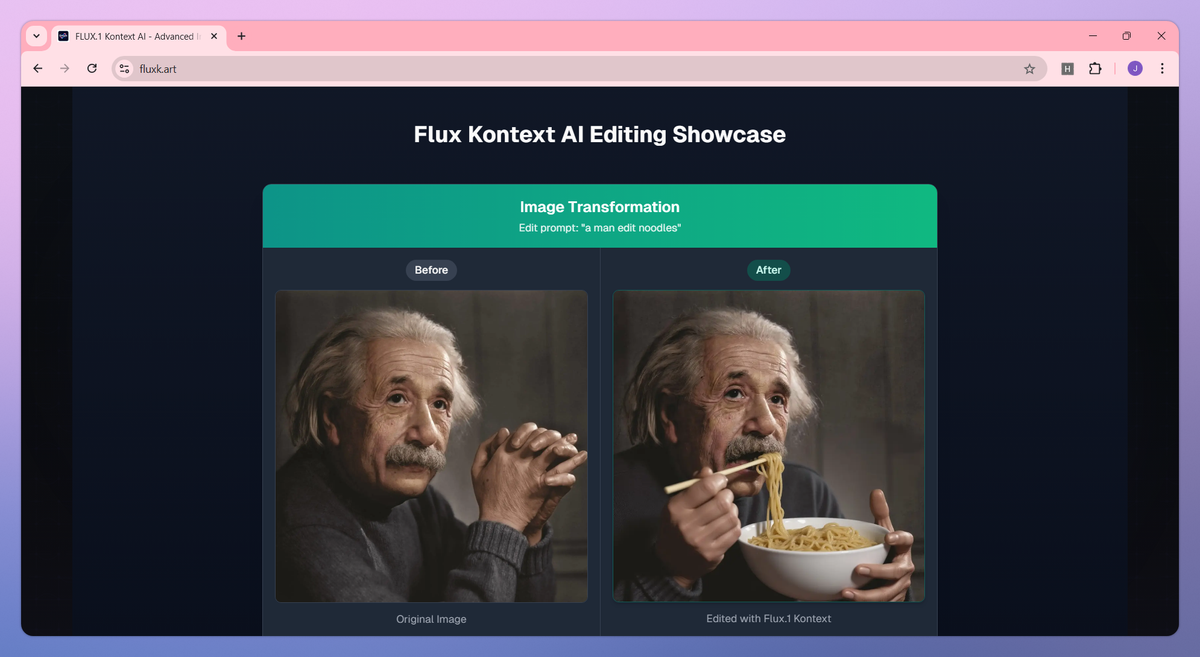Screen dimensions: 1200x657
Task: Reload the fluxk.art page
Action: (x=91, y=68)
